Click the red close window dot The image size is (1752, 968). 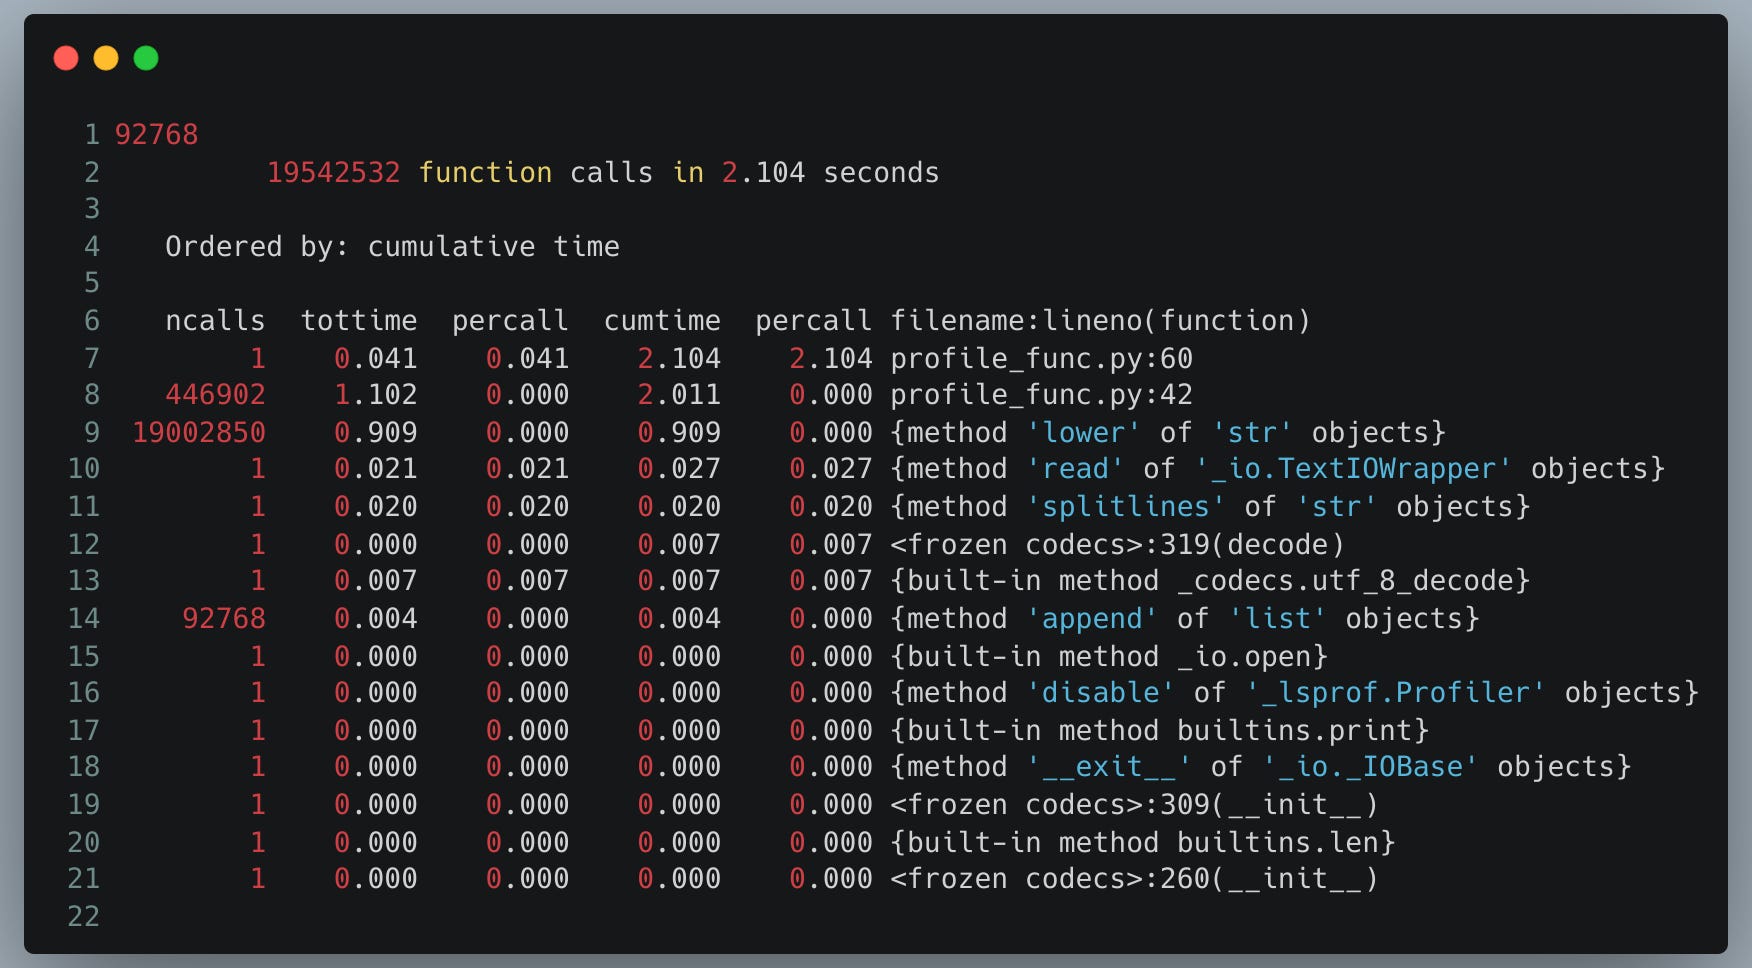(x=66, y=58)
